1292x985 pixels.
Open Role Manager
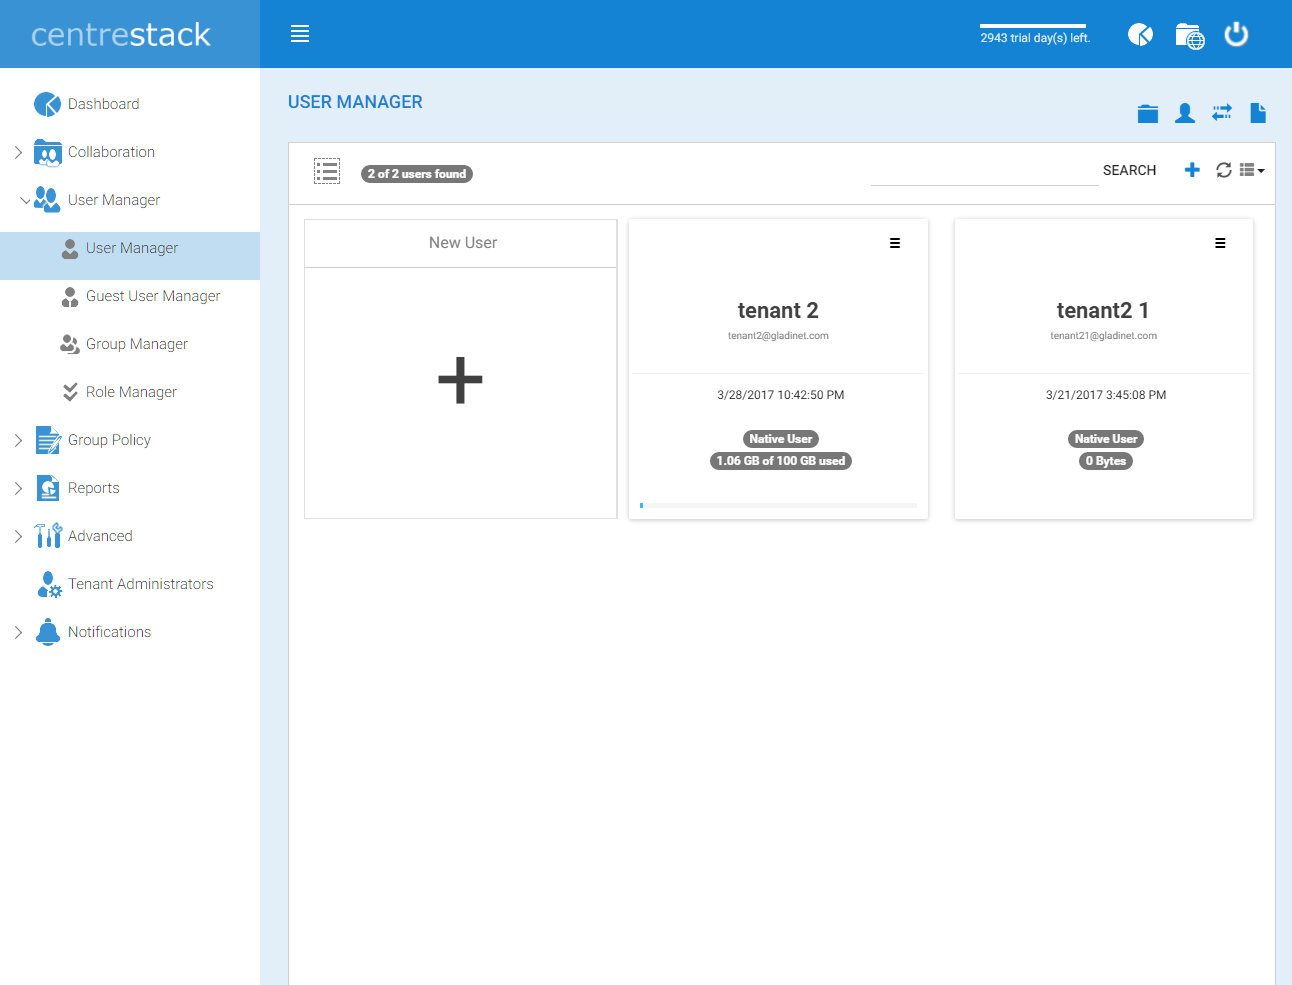coord(131,392)
